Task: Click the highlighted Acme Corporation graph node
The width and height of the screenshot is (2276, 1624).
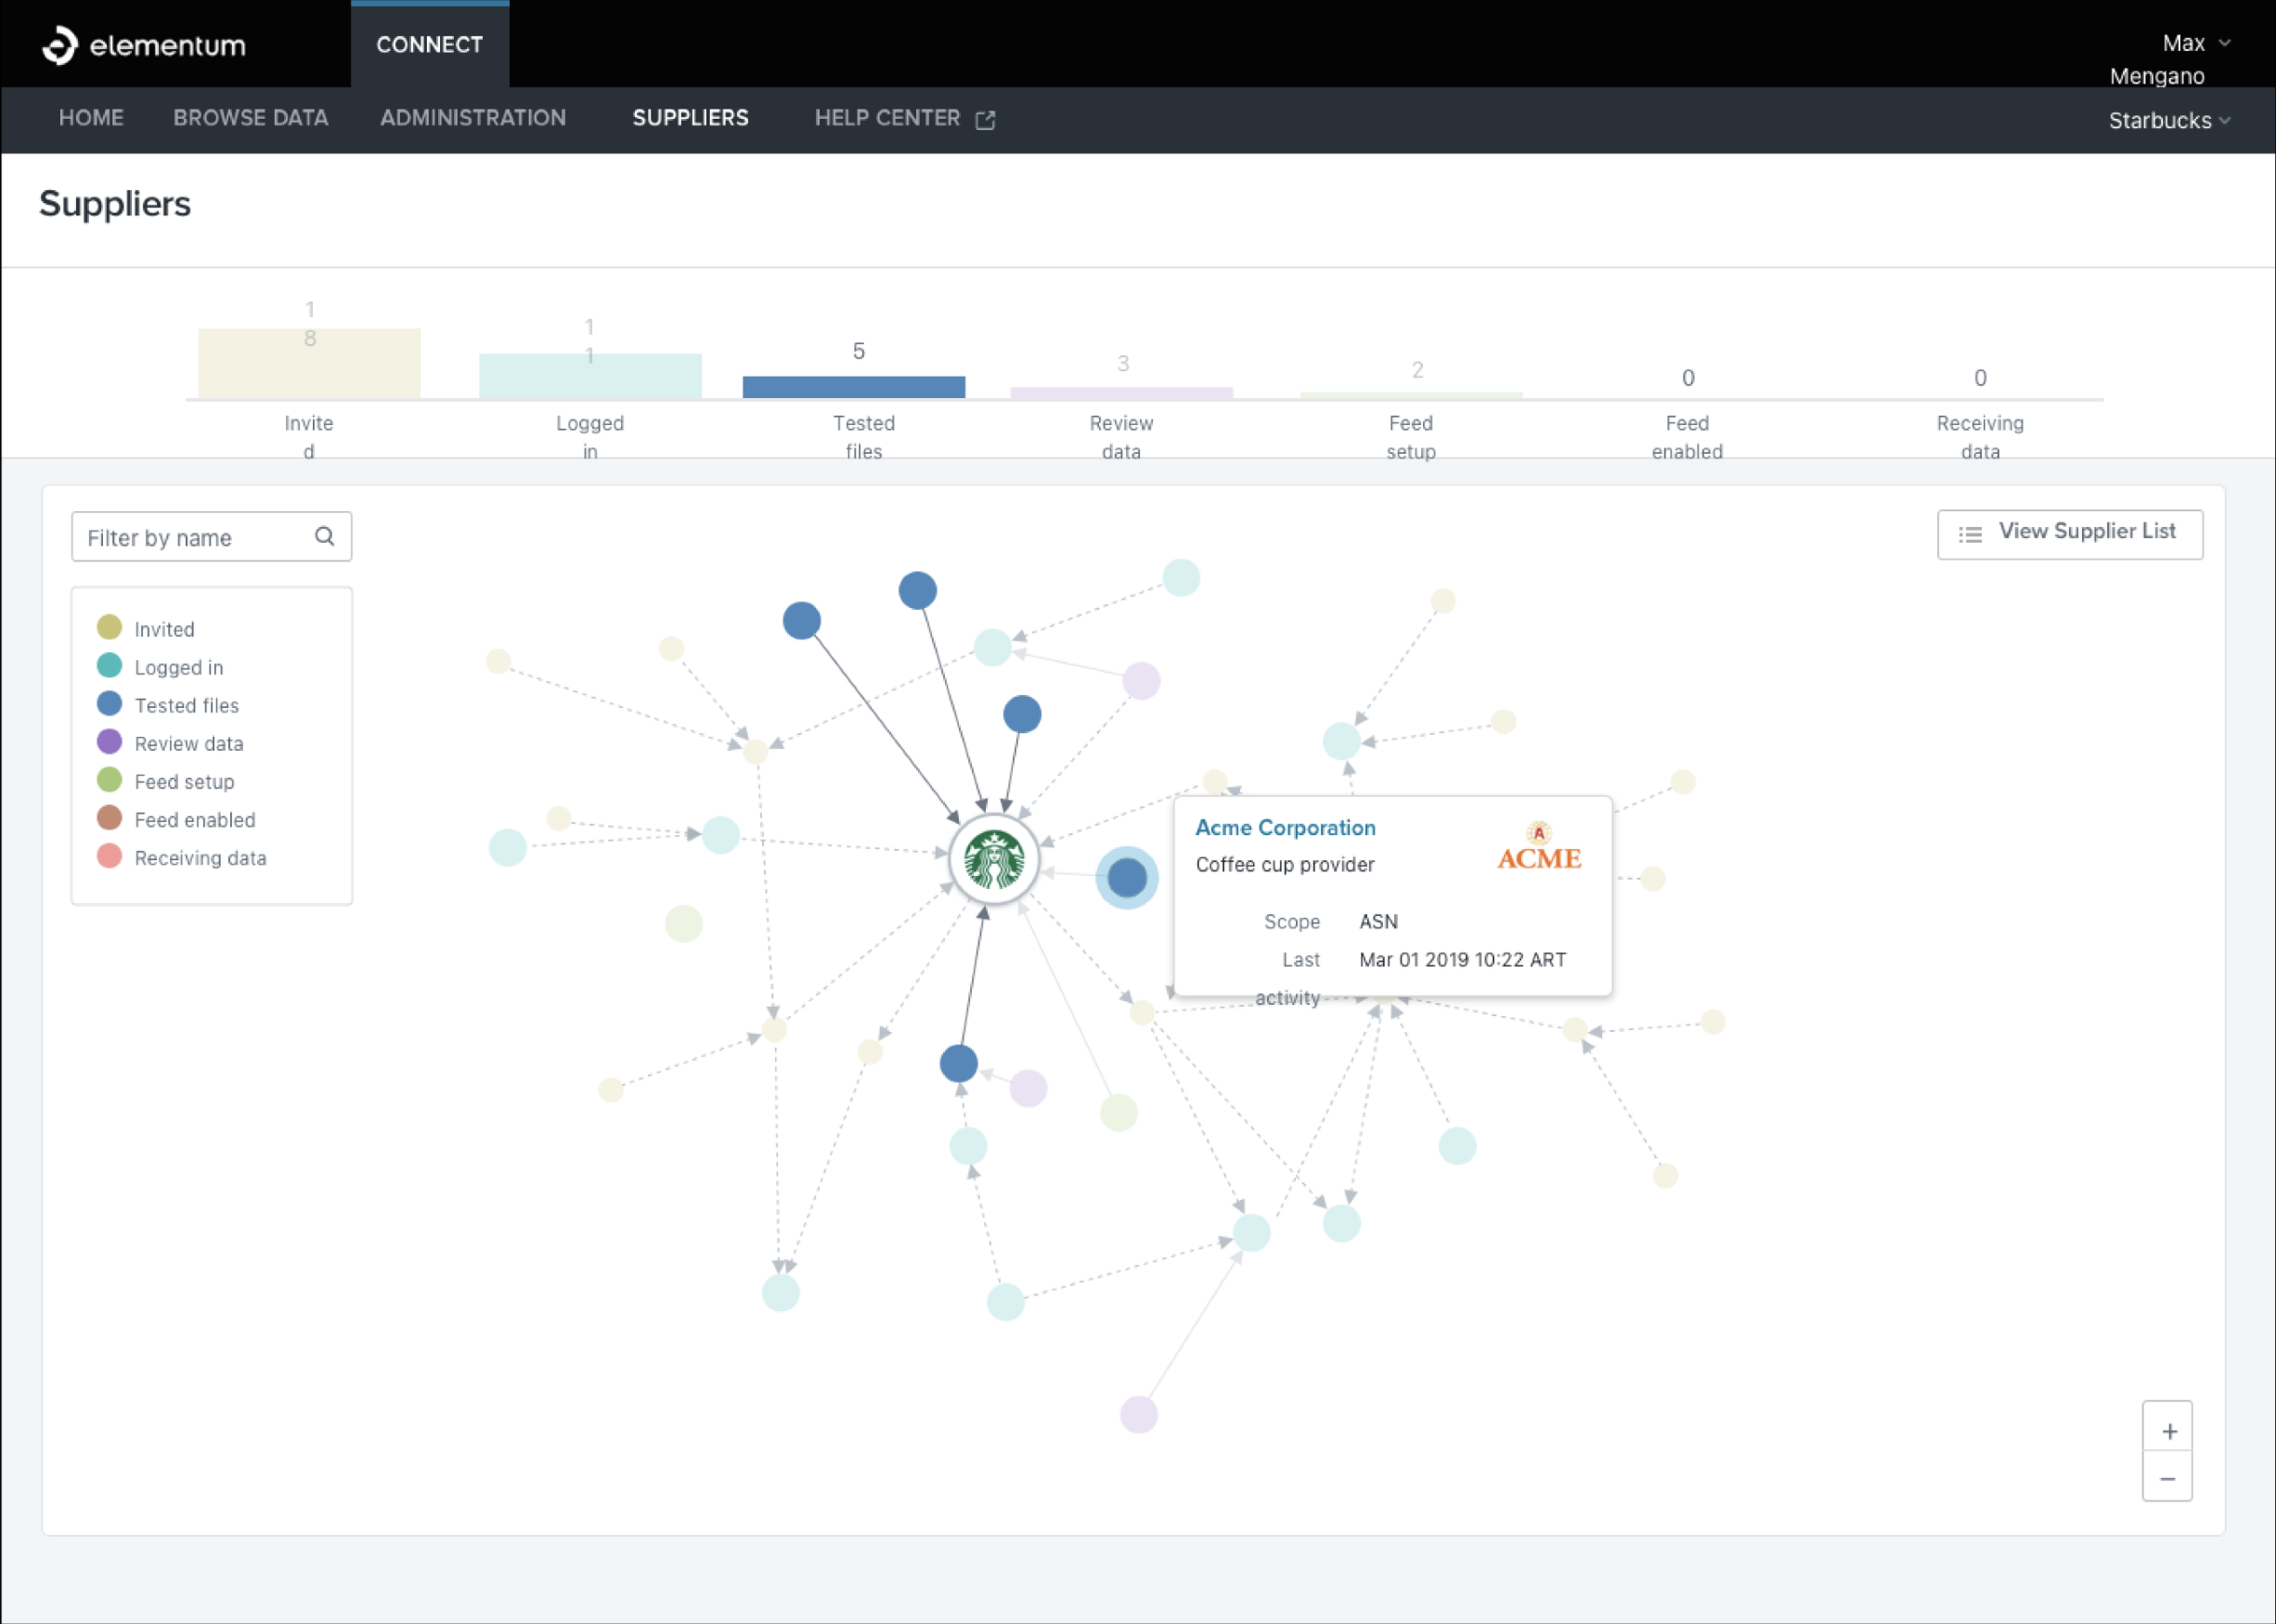Action: tap(1126, 877)
